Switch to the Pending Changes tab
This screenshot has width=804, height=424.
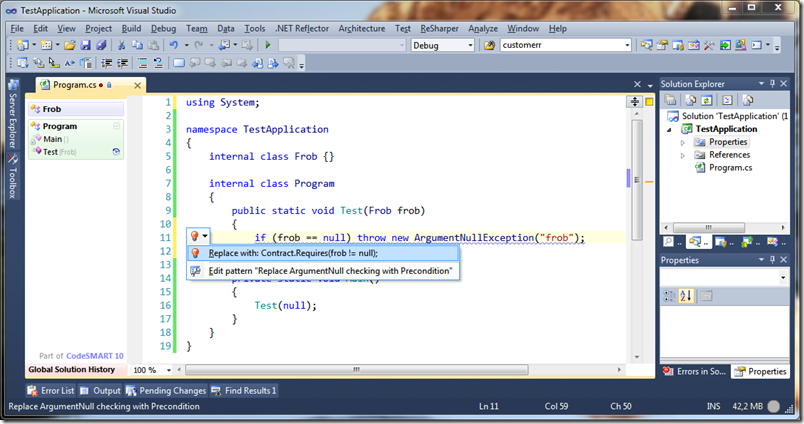(166, 391)
